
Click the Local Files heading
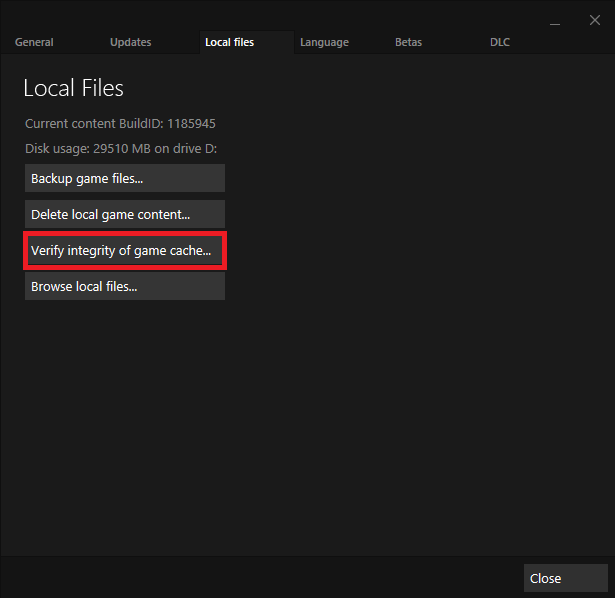73,88
